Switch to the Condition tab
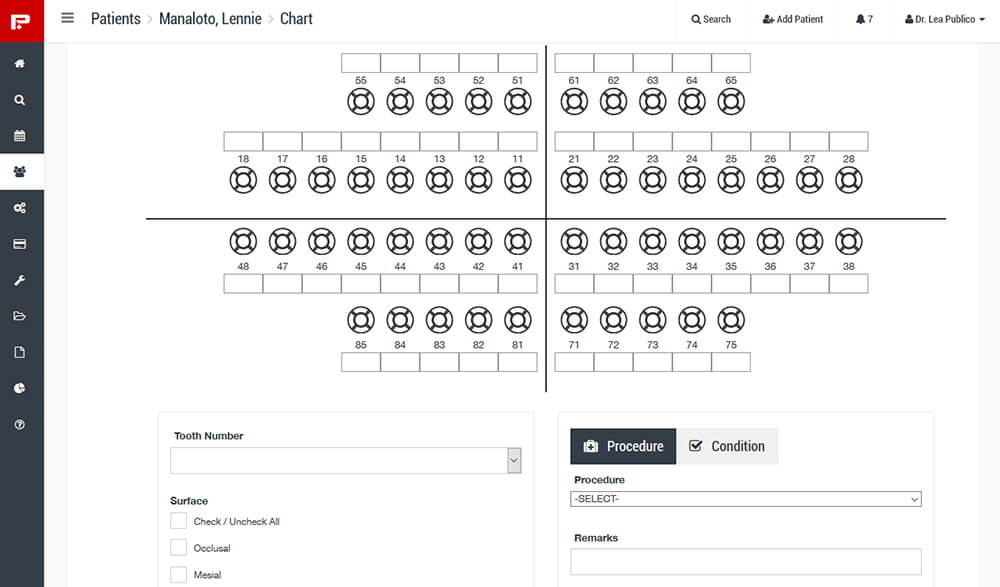The image size is (1000, 587). pos(727,446)
